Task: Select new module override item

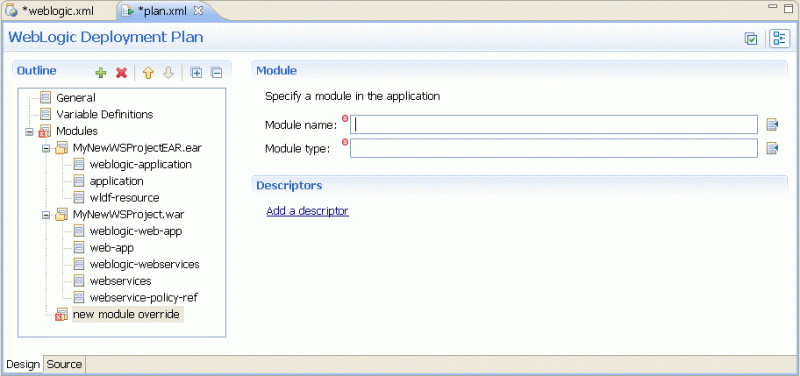Action: (x=127, y=314)
